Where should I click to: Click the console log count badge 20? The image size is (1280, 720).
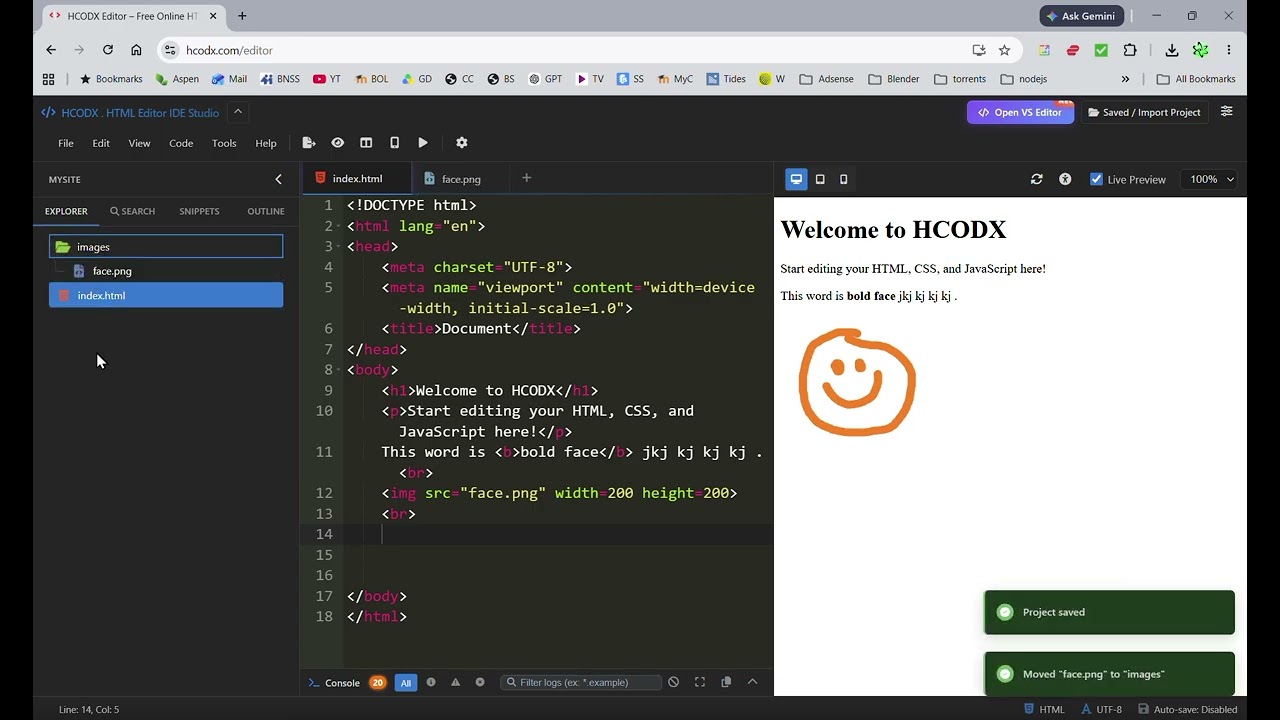pyautogui.click(x=377, y=683)
